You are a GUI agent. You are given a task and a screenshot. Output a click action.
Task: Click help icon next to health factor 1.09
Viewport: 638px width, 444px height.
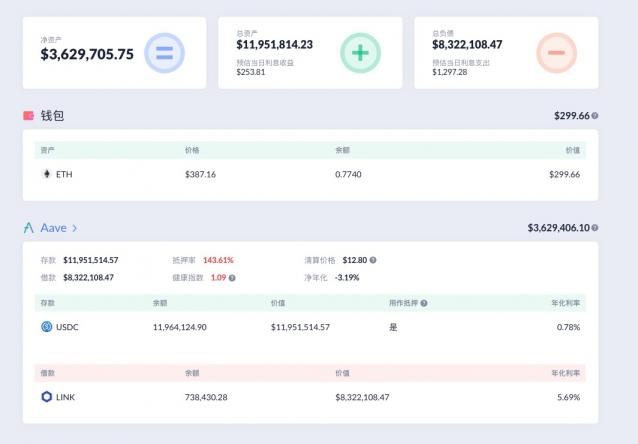click(x=232, y=278)
